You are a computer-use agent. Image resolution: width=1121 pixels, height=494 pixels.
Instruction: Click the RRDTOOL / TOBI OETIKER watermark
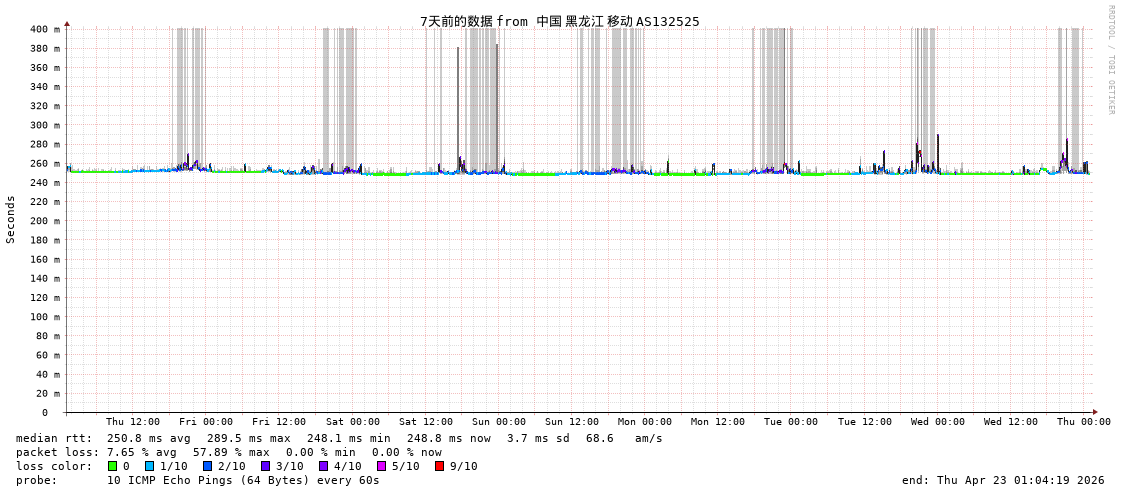(x=1110, y=60)
